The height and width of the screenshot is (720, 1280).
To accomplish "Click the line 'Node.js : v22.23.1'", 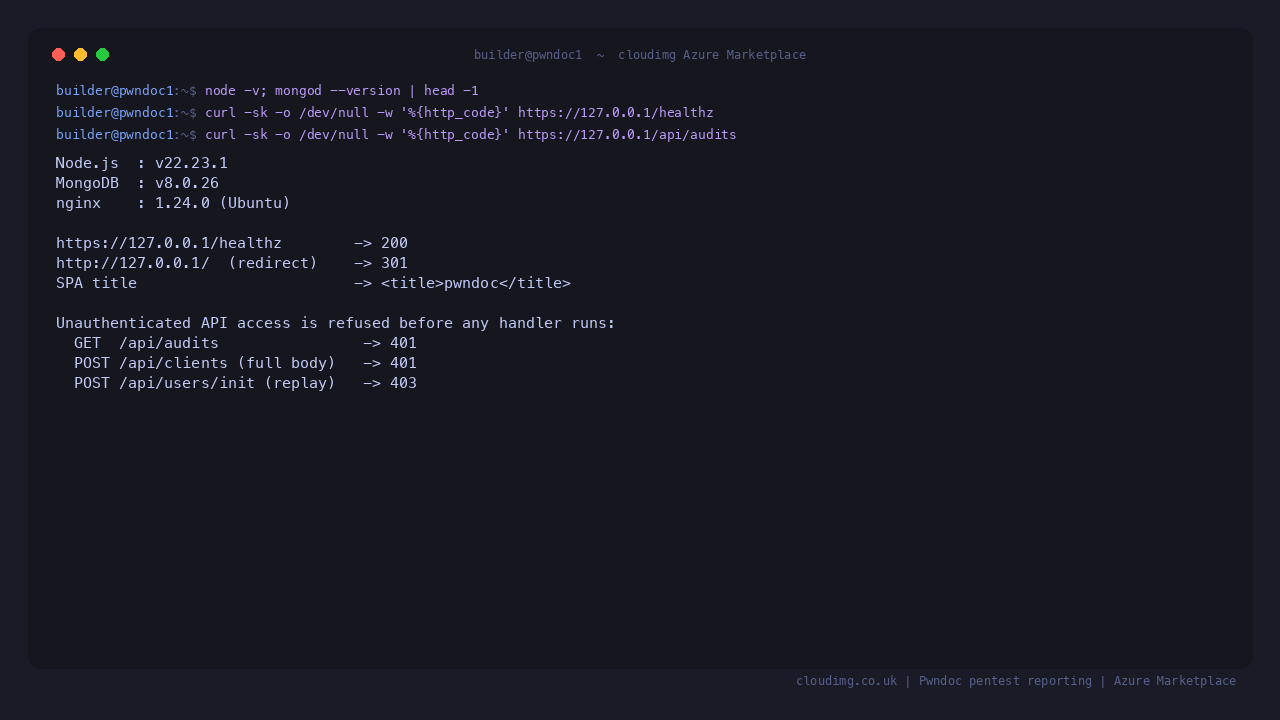I will pos(142,163).
